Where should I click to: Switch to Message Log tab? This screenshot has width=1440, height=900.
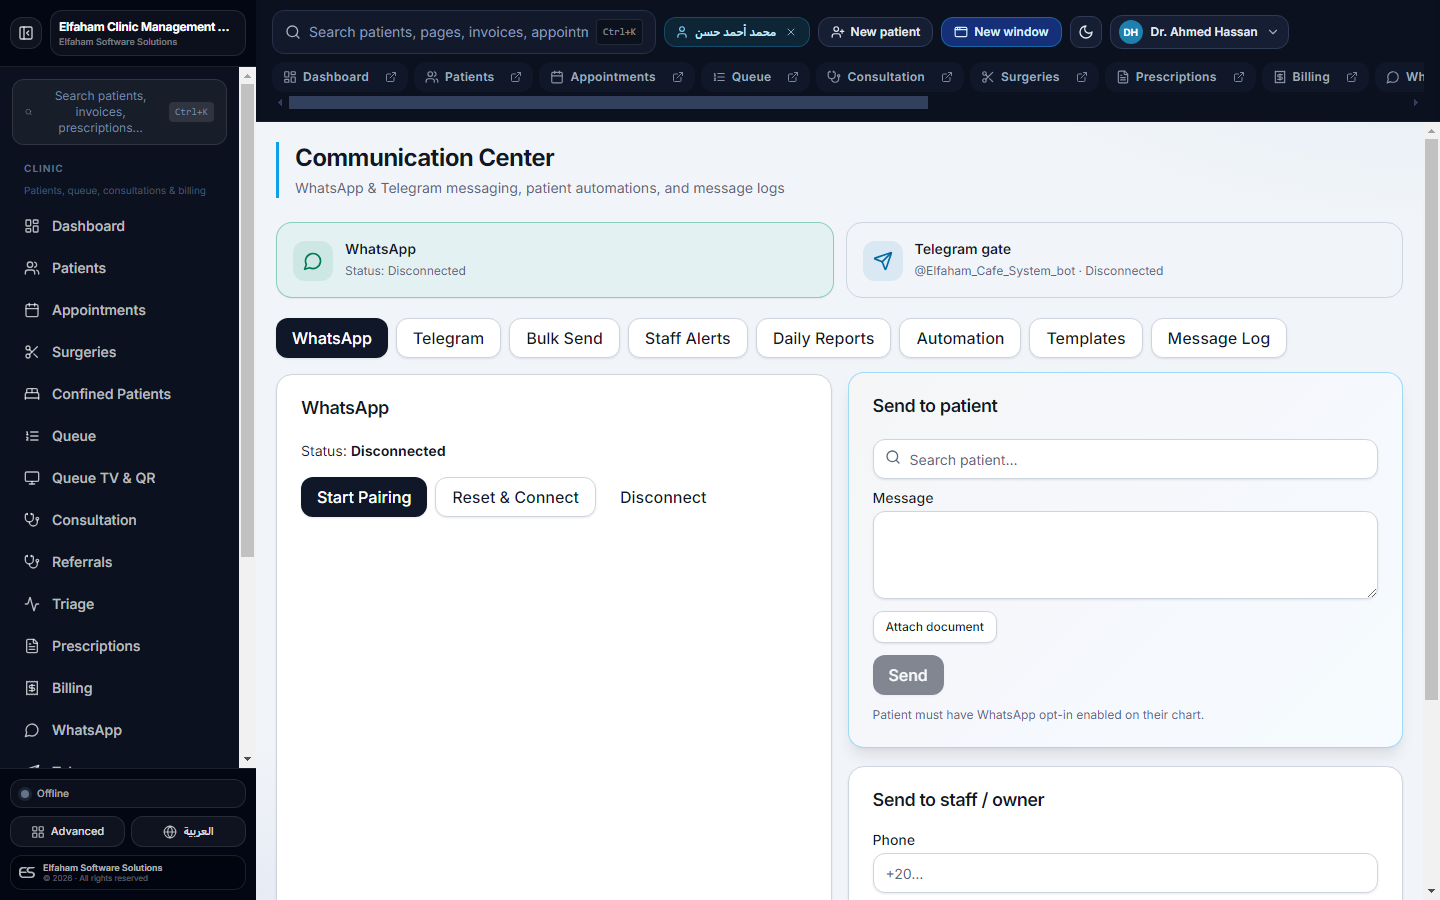click(x=1218, y=338)
